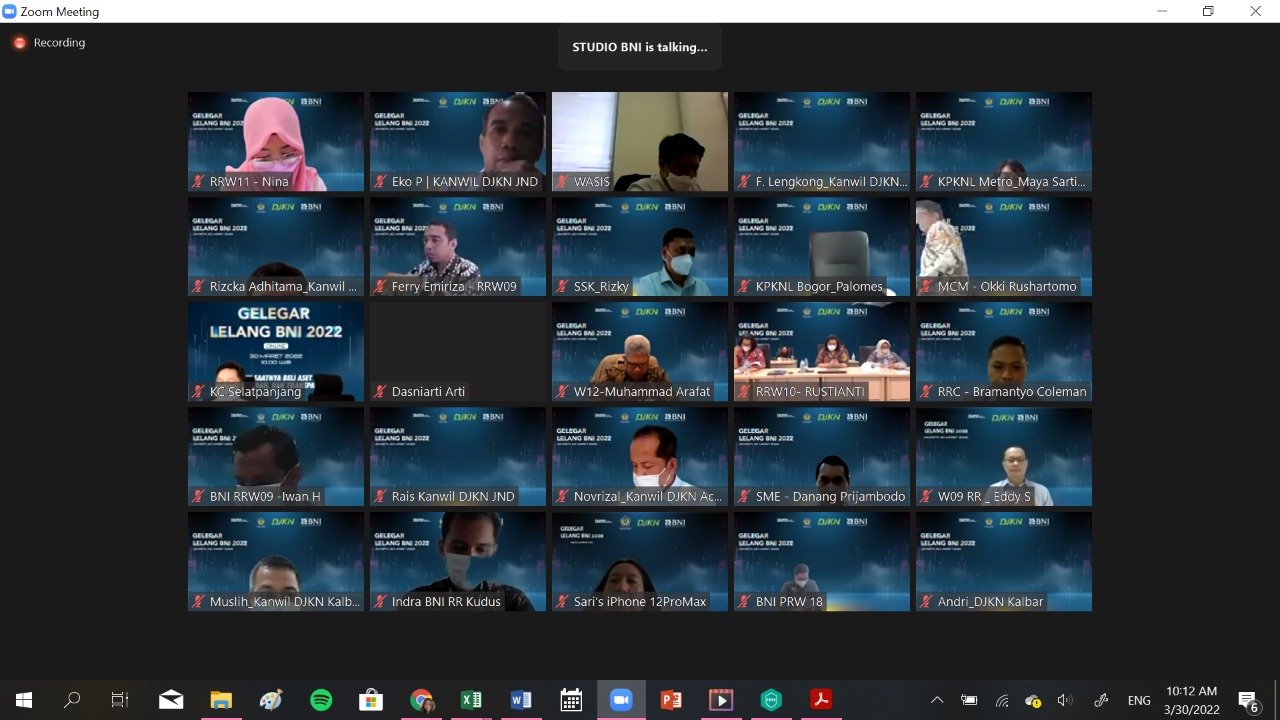1280x720 pixels.
Task: Open the notification center with 6 alerts
Action: pyautogui.click(x=1248, y=700)
